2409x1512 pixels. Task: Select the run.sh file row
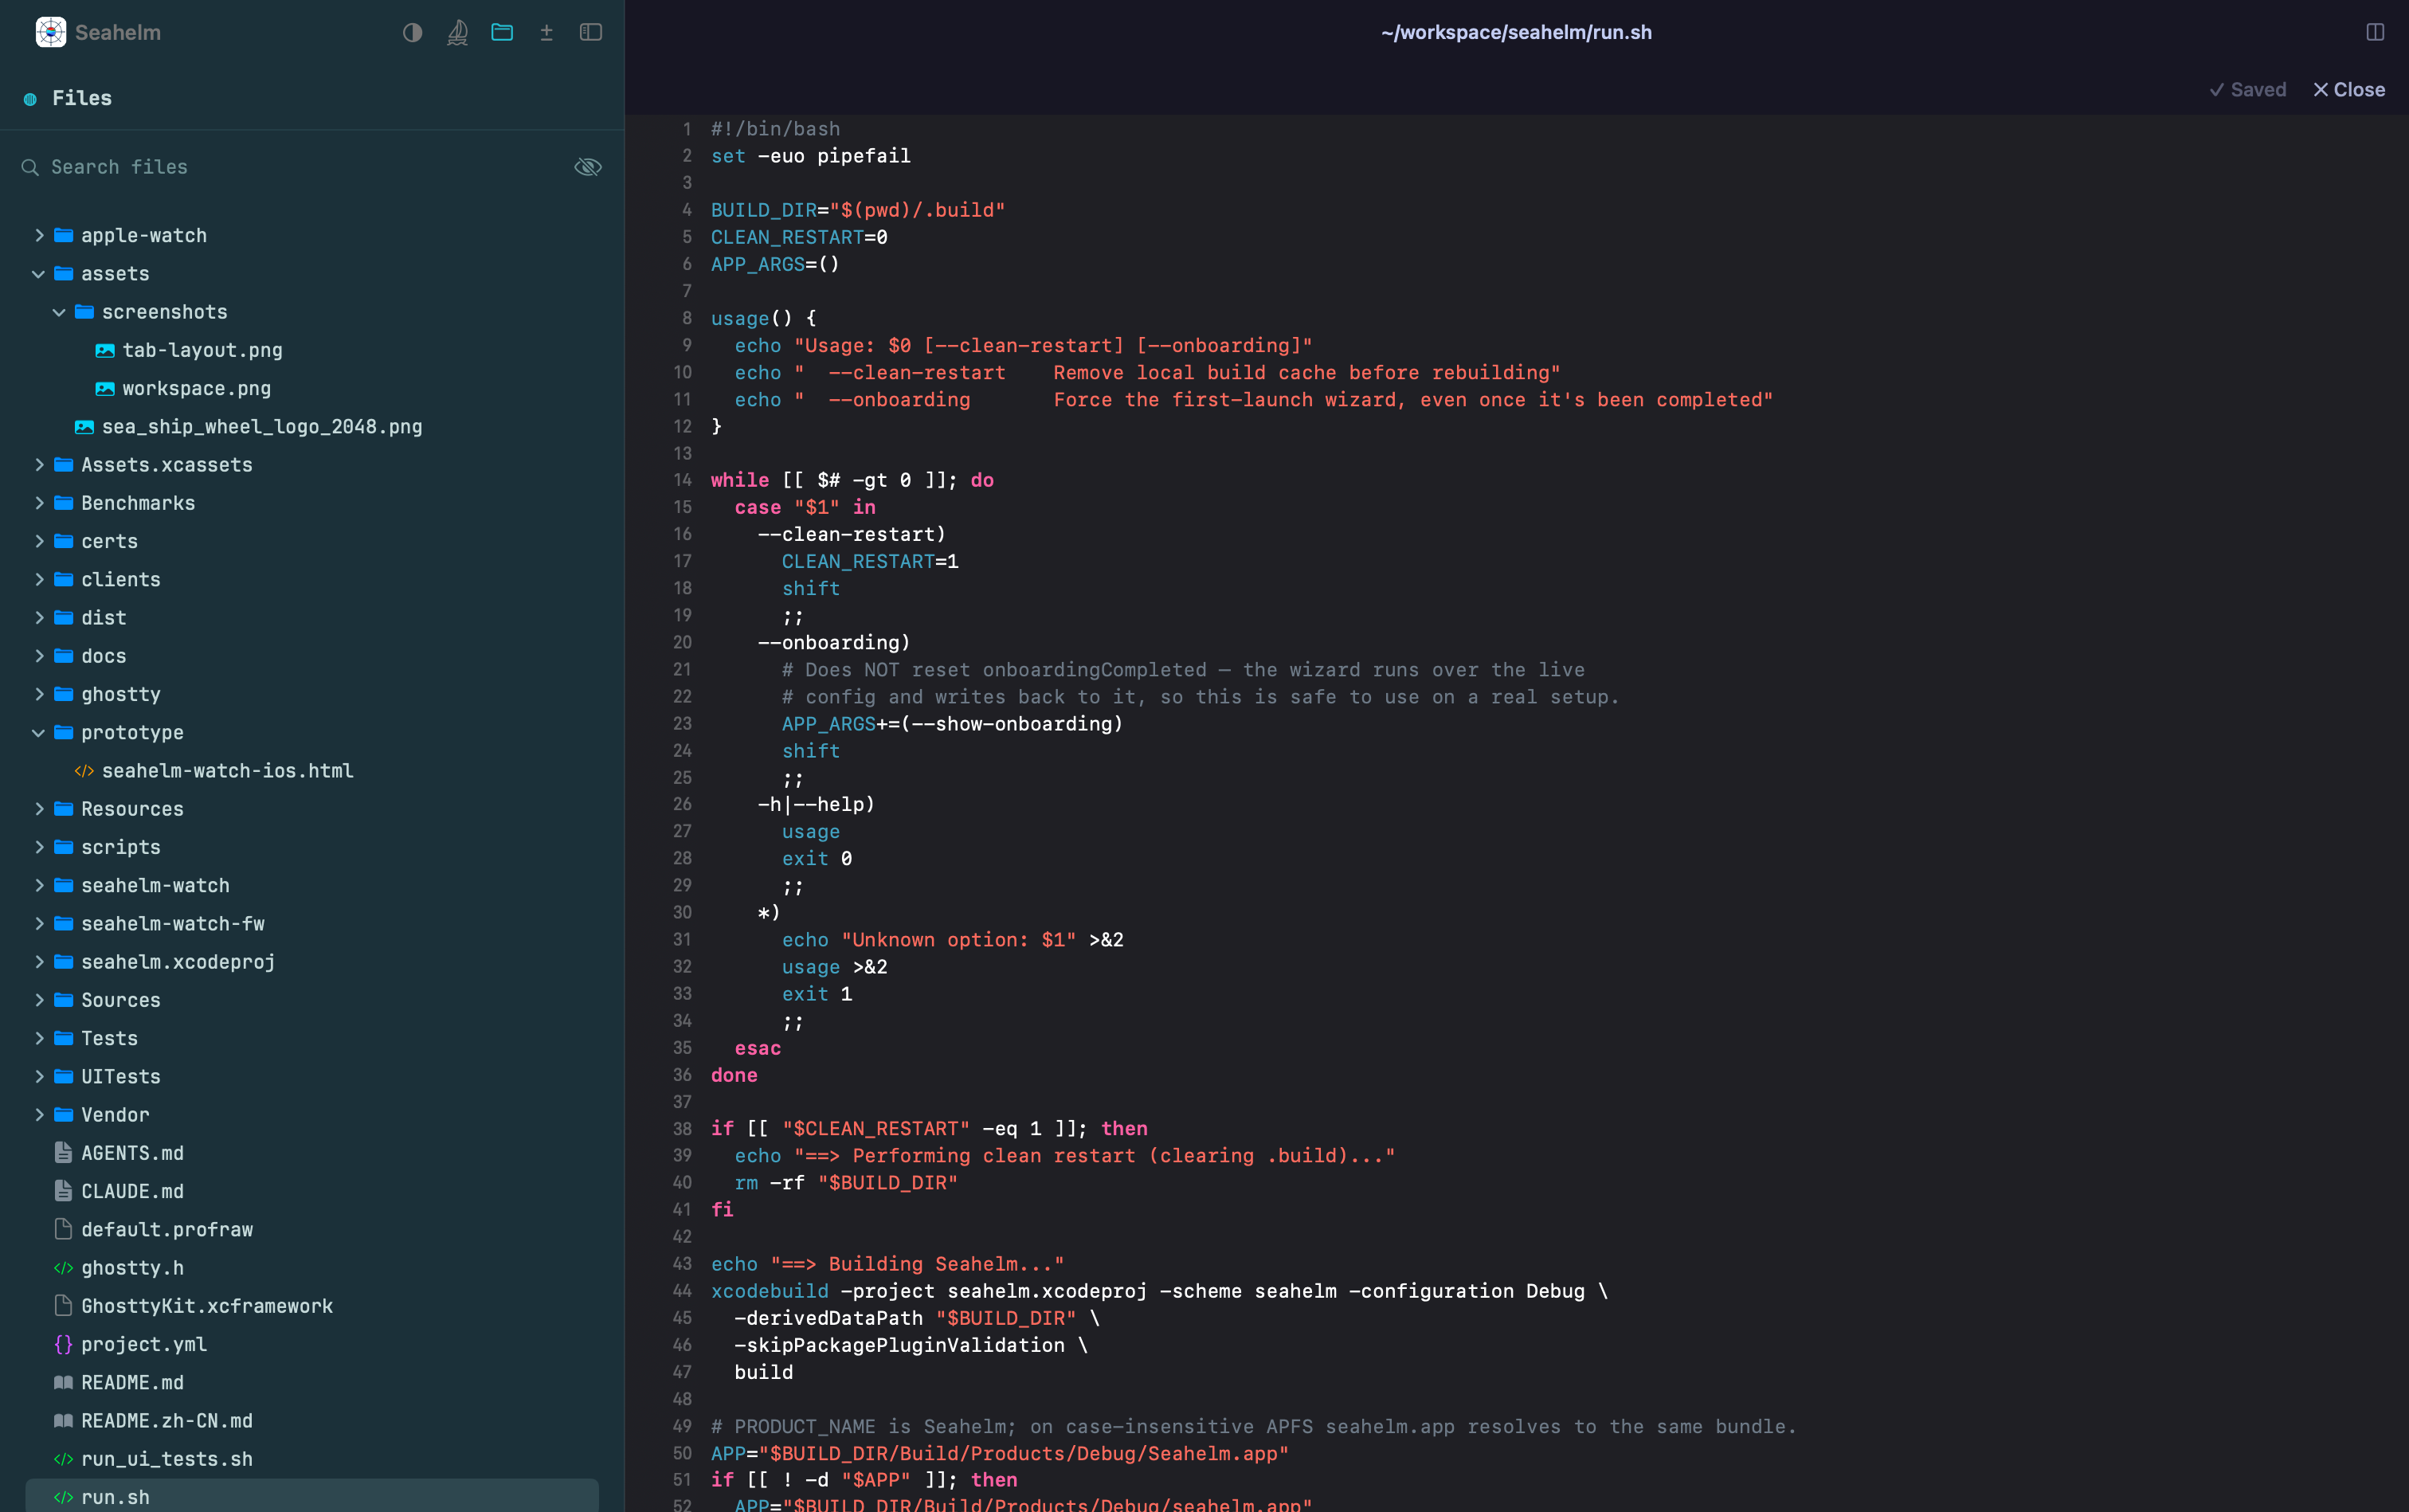coord(312,1497)
